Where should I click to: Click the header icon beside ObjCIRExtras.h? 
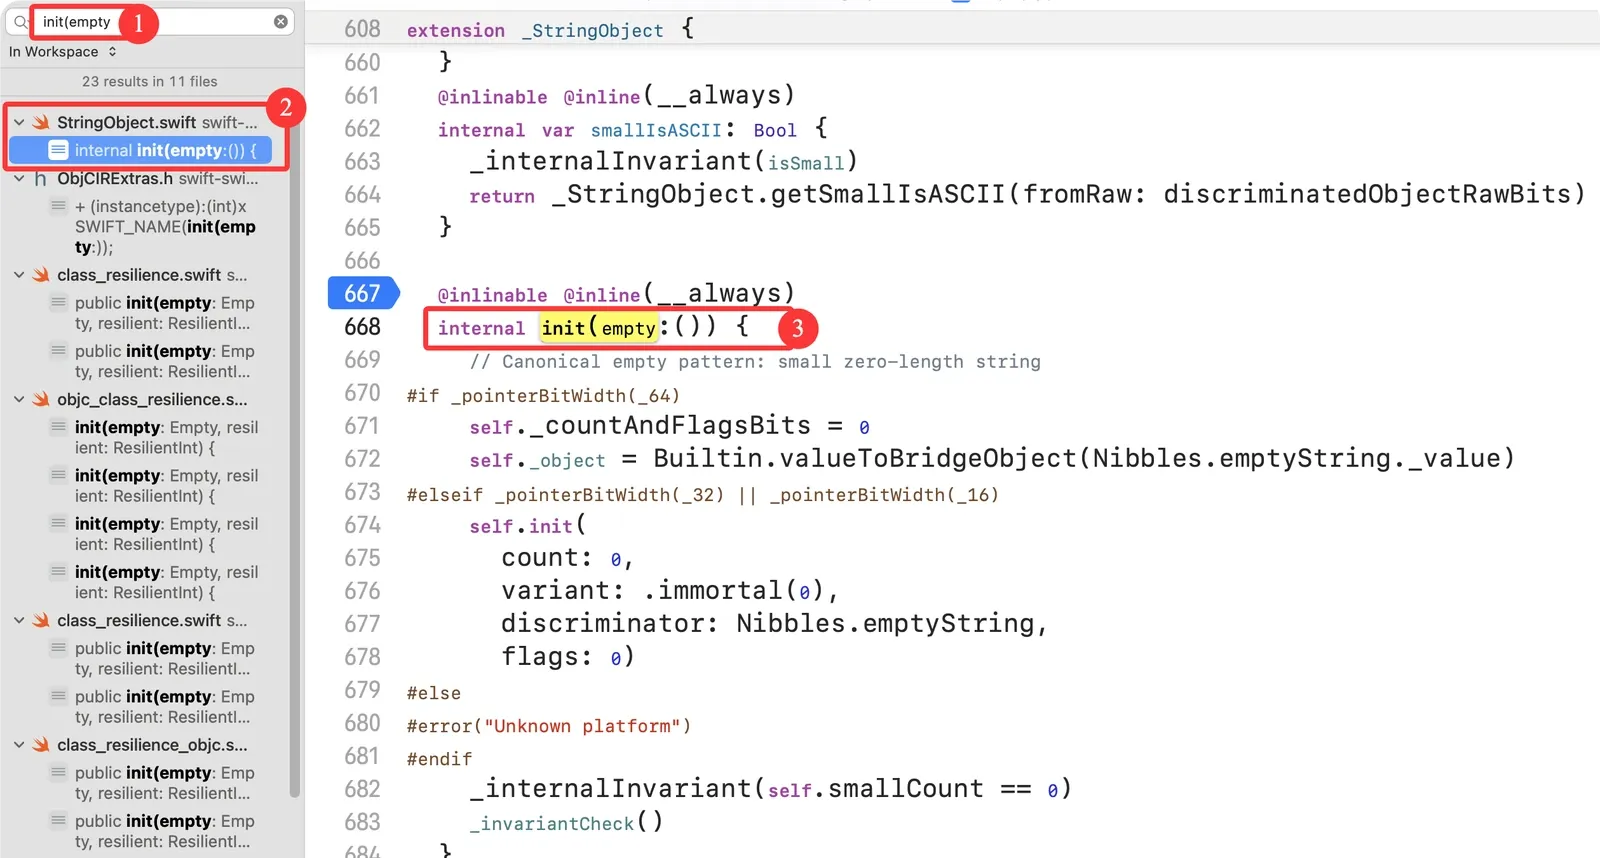coord(41,179)
